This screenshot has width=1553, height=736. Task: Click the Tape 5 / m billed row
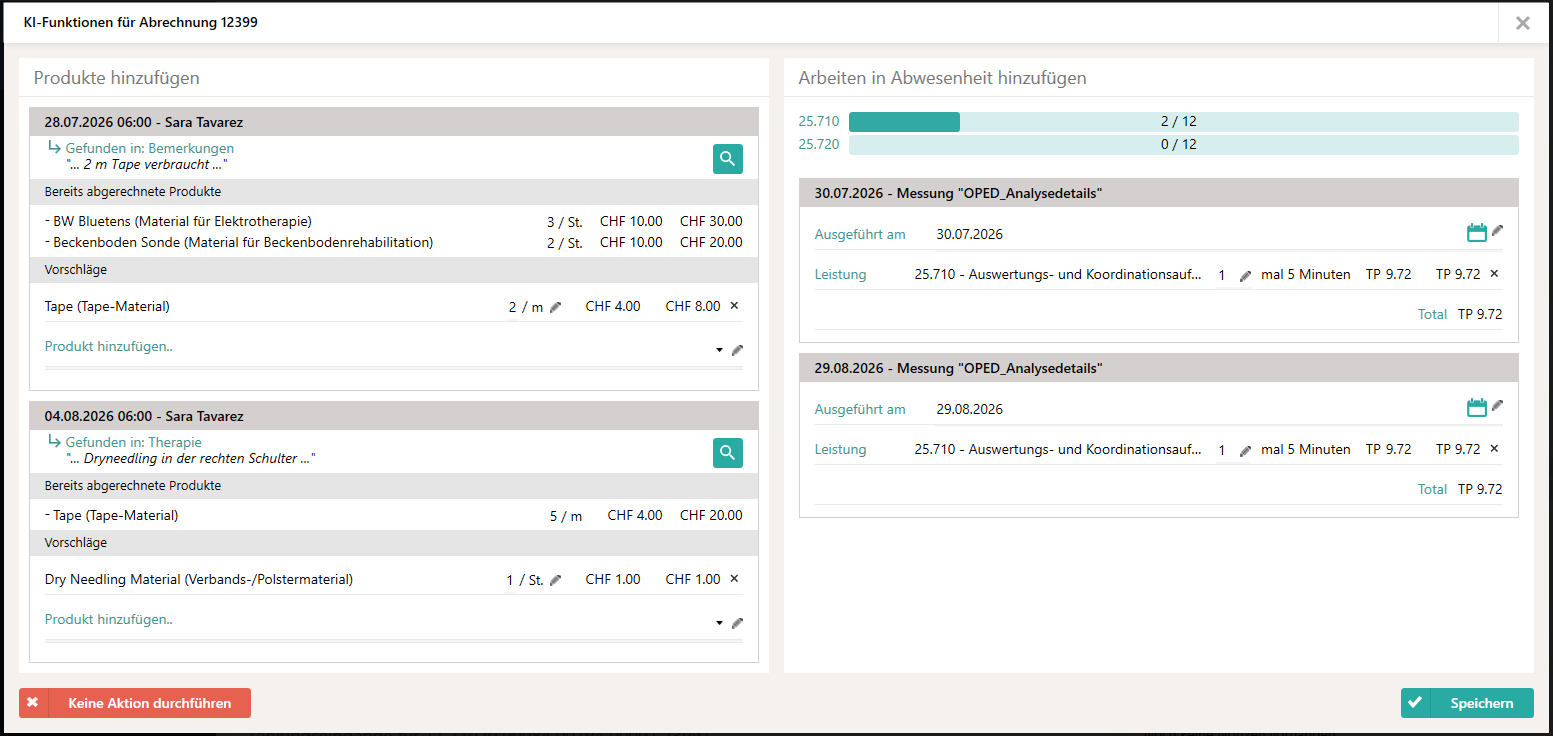(394, 515)
